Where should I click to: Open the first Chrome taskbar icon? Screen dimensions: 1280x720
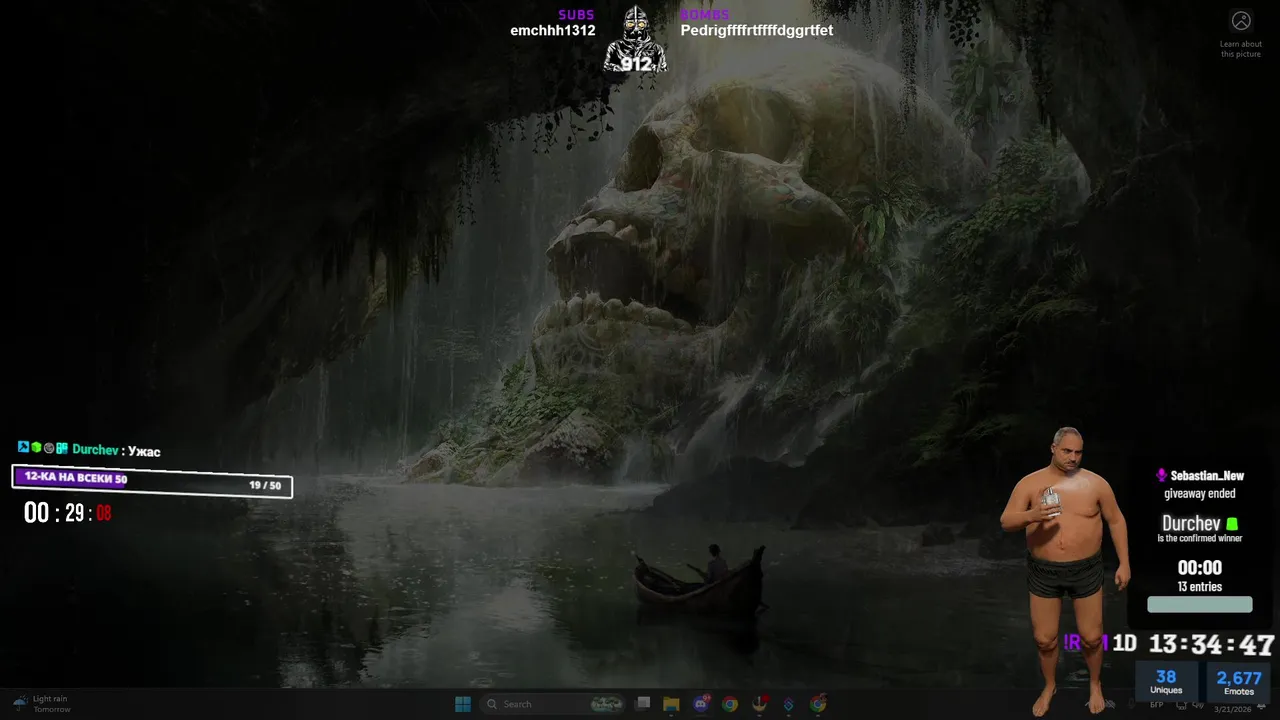coord(730,704)
